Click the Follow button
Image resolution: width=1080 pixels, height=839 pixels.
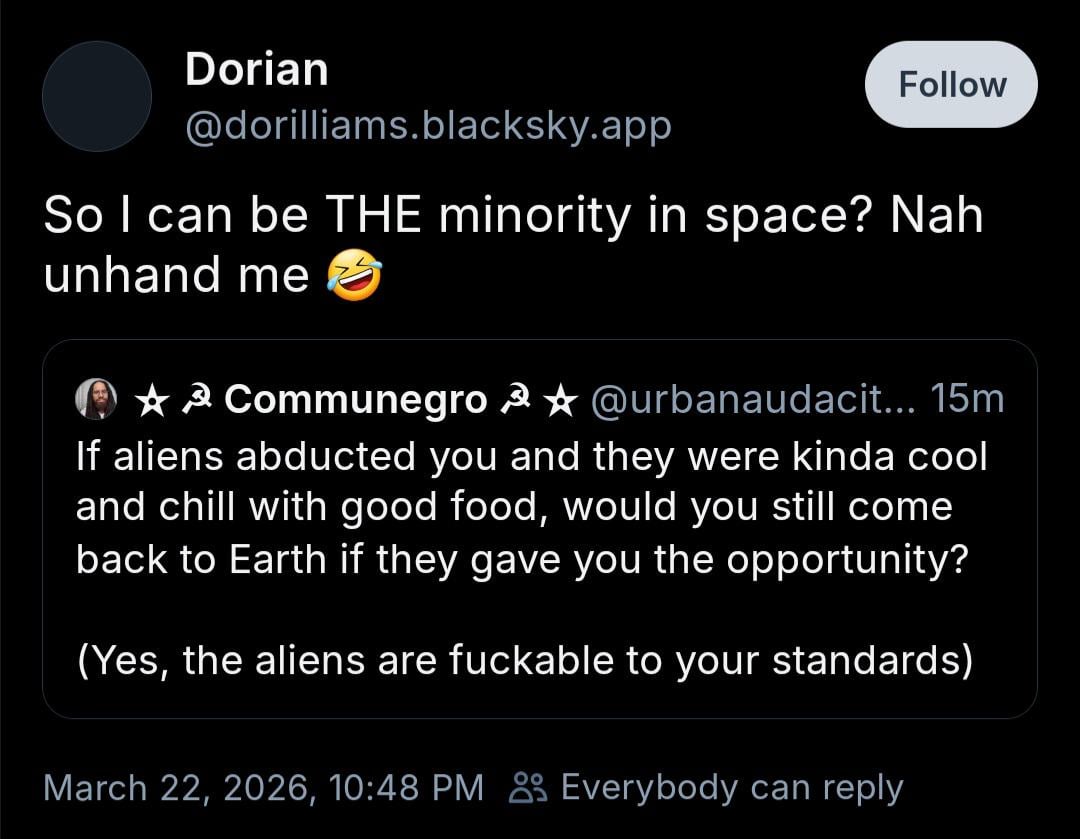[950, 84]
